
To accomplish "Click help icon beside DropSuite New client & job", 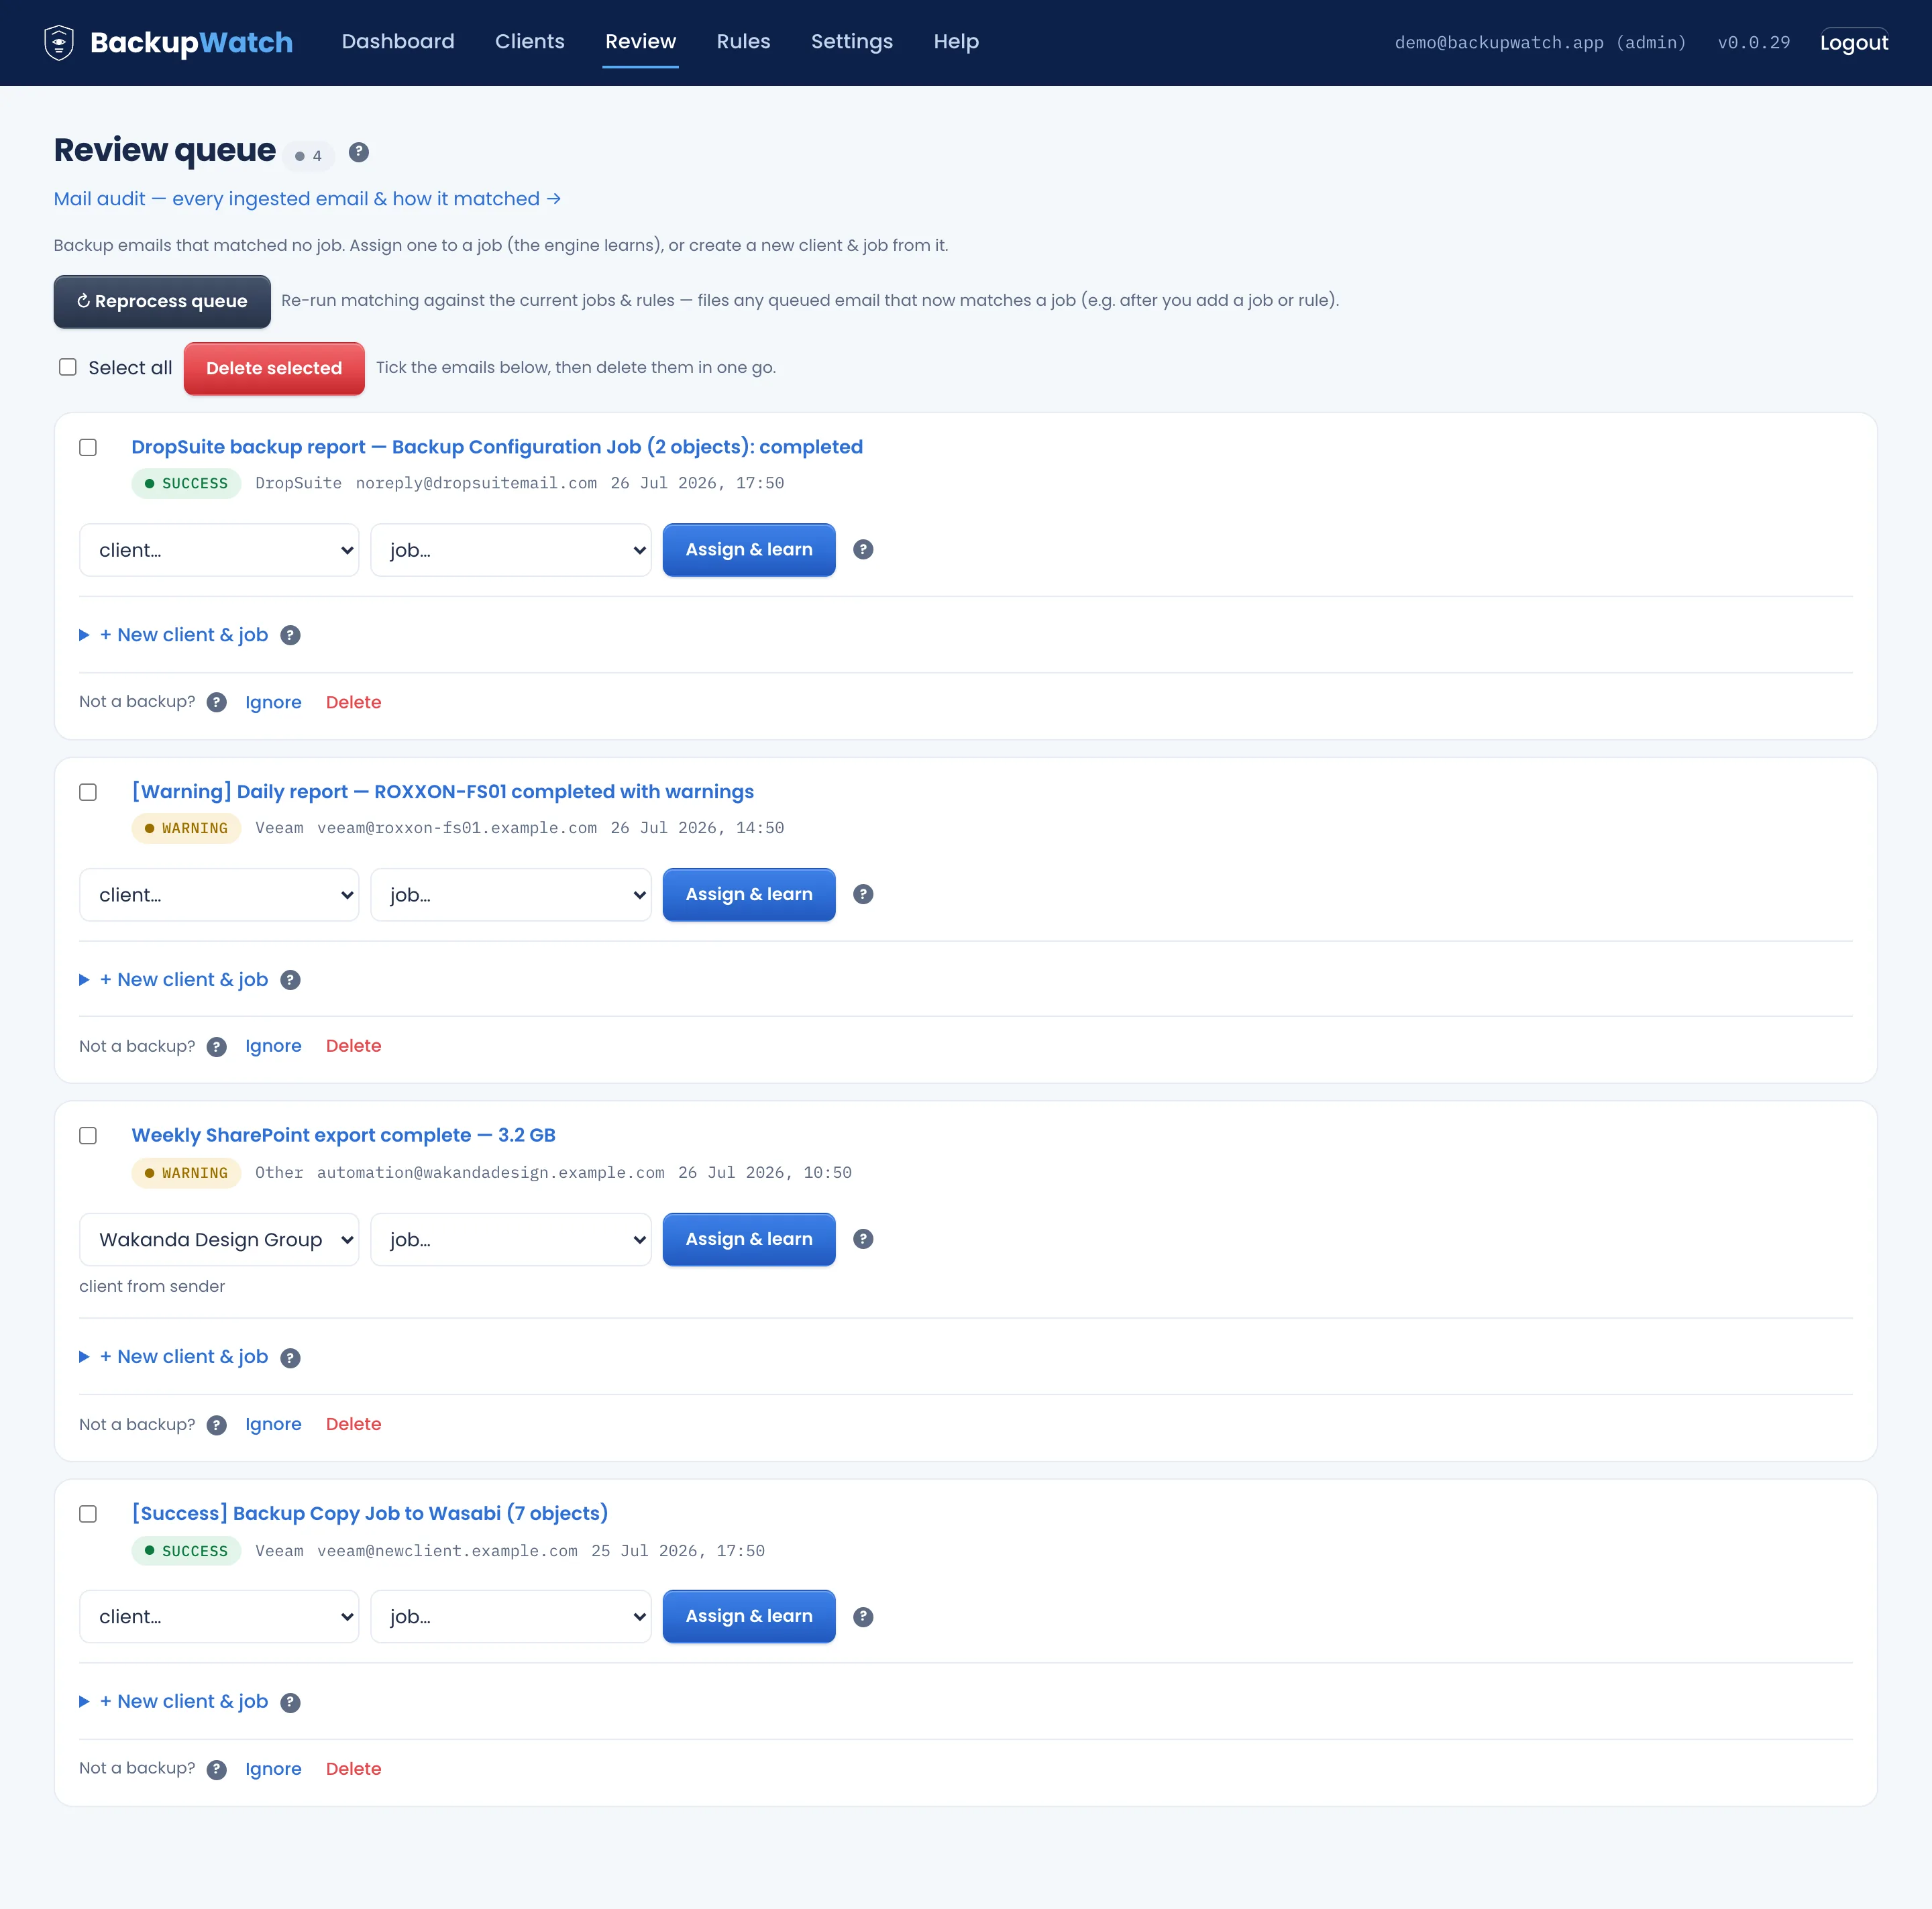I will (x=290, y=635).
